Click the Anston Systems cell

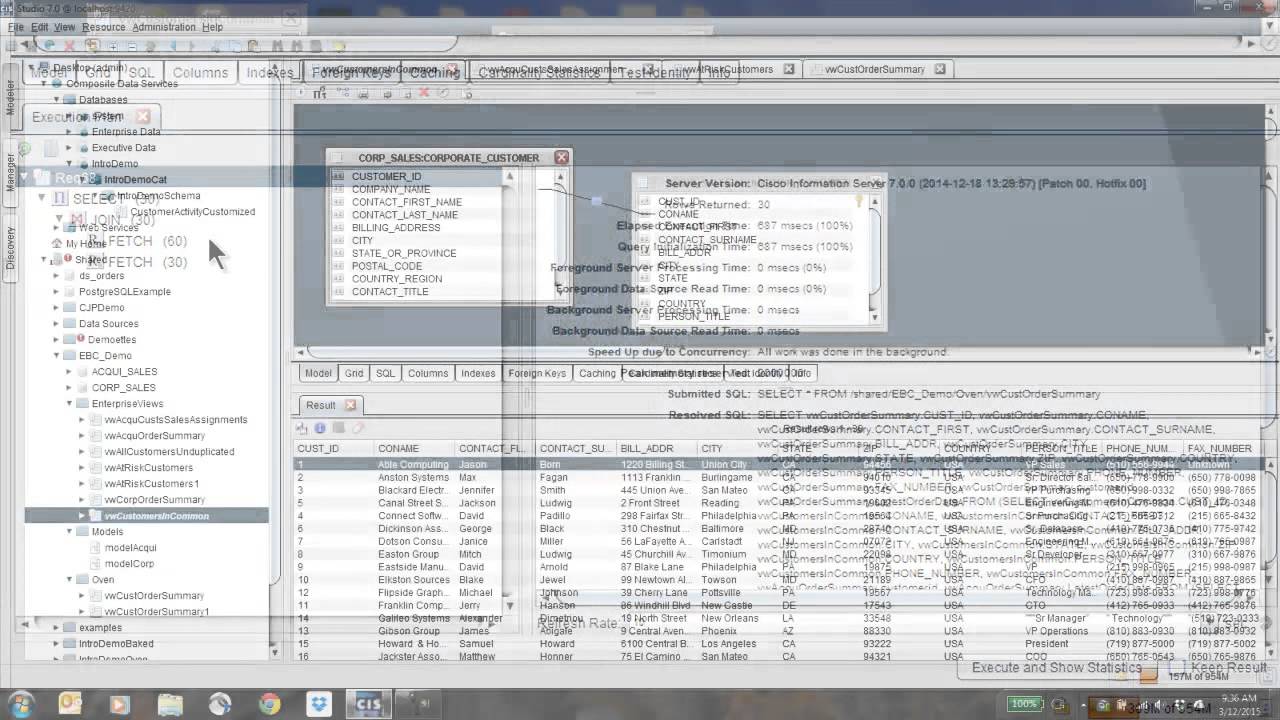tap(413, 478)
